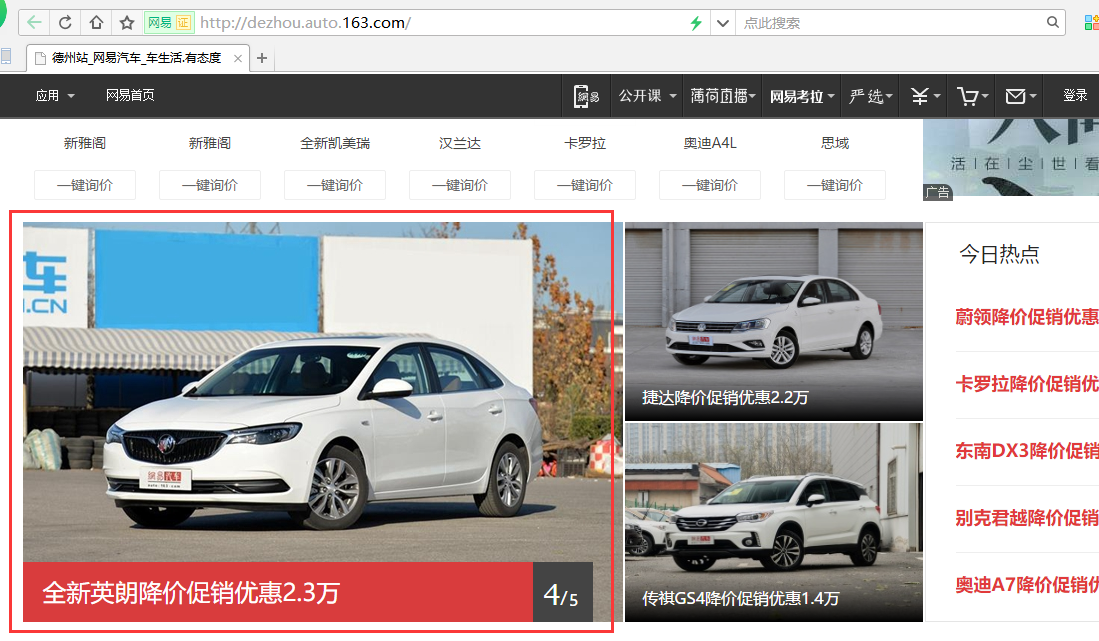Open the mail envelope icon menu
1099x641 pixels.
(x=1020, y=96)
